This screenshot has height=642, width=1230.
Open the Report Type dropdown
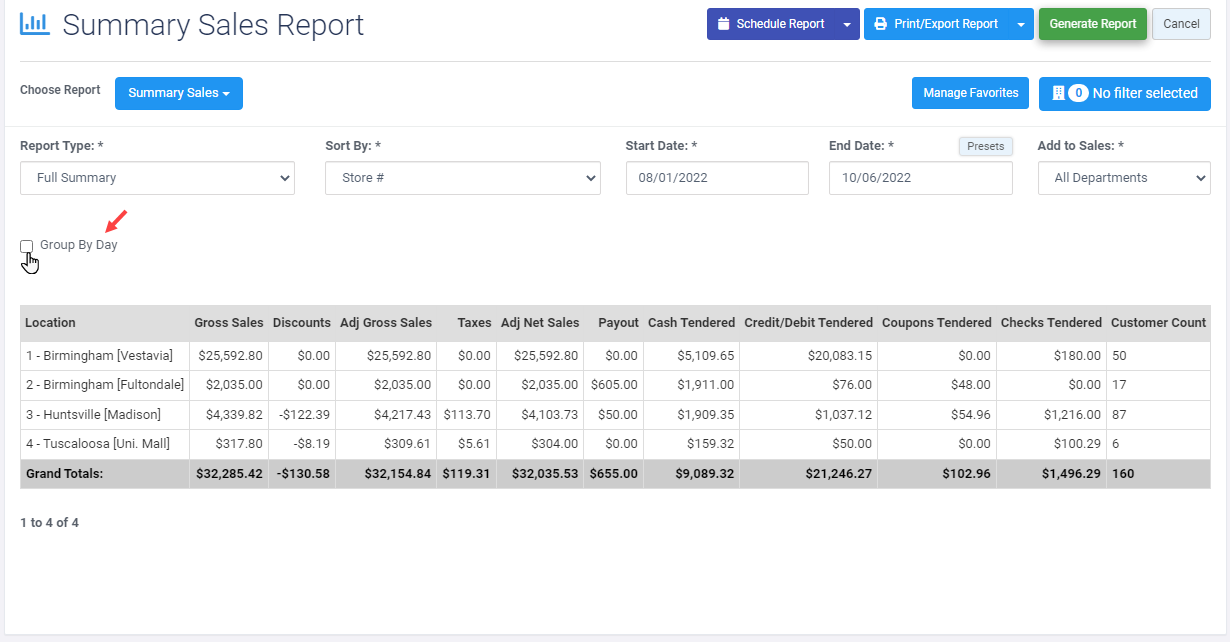(x=157, y=178)
